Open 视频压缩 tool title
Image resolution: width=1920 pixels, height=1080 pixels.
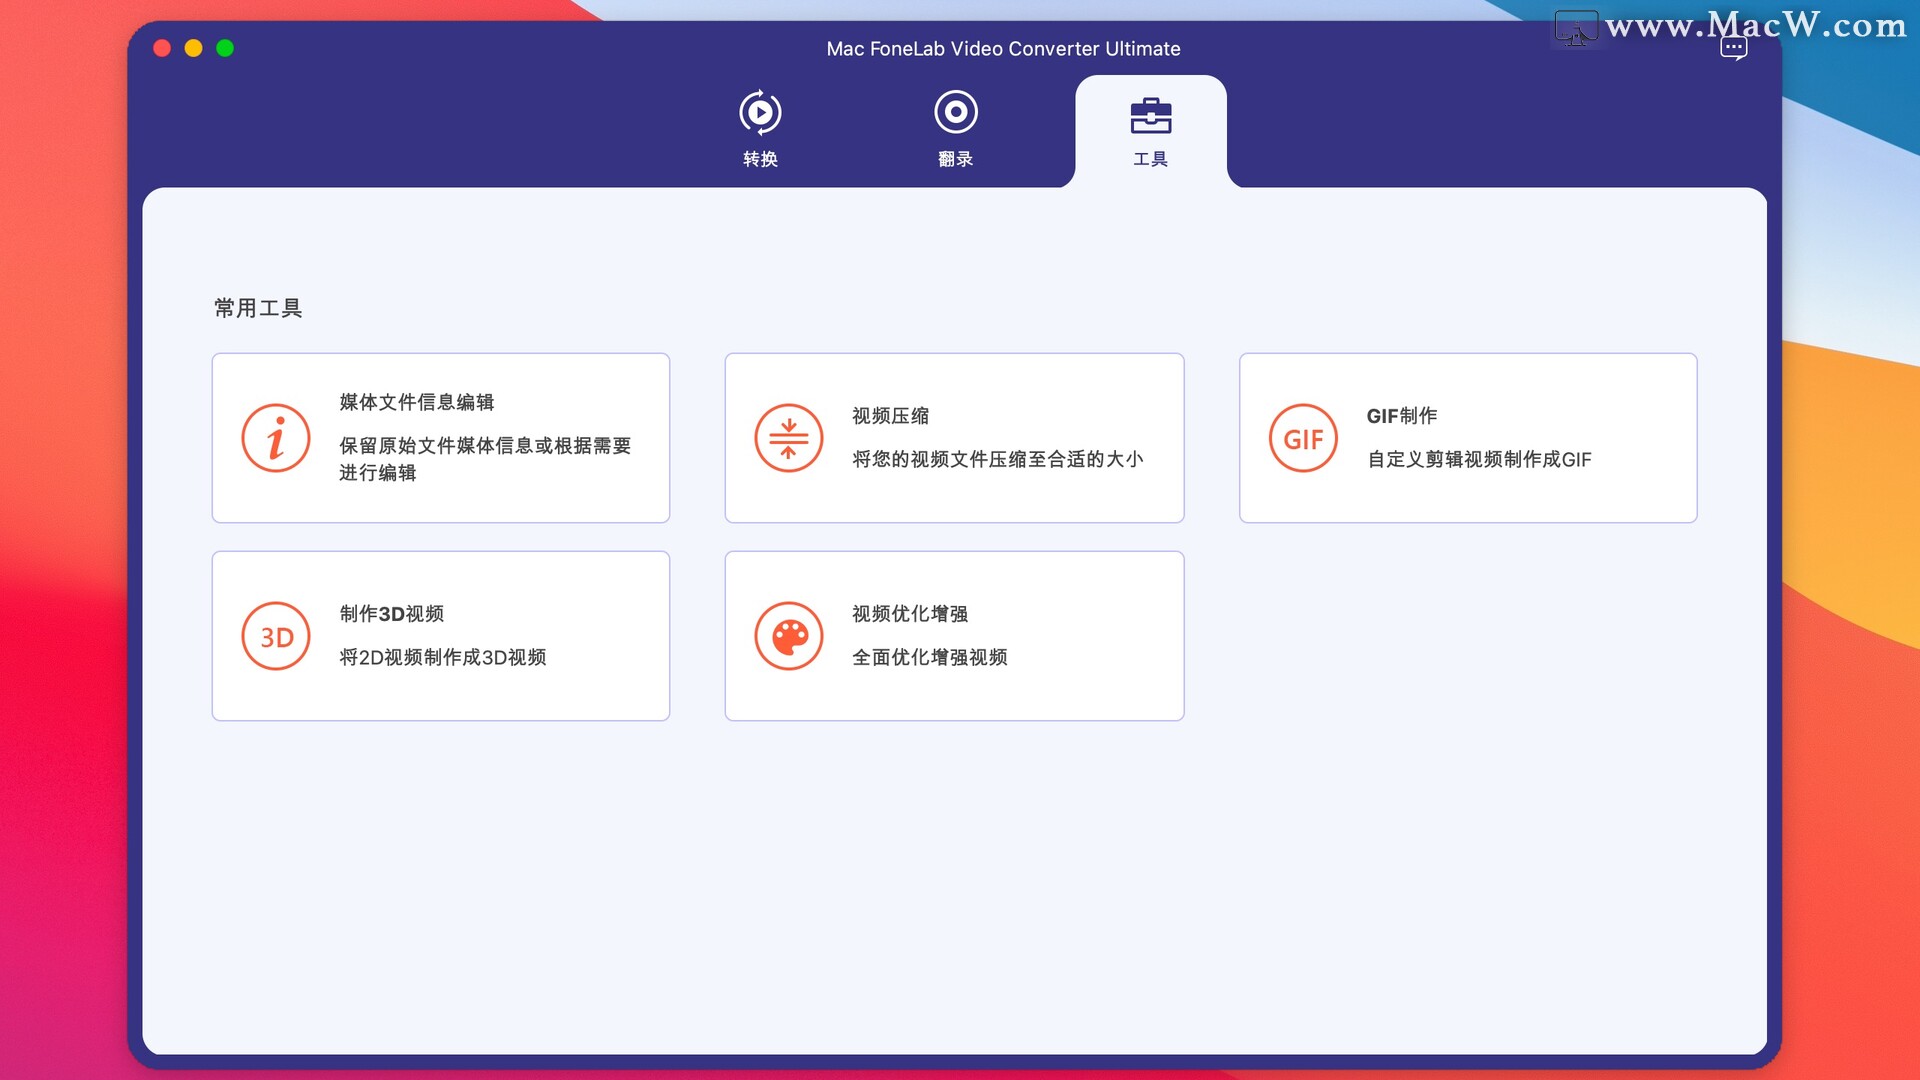coord(891,416)
